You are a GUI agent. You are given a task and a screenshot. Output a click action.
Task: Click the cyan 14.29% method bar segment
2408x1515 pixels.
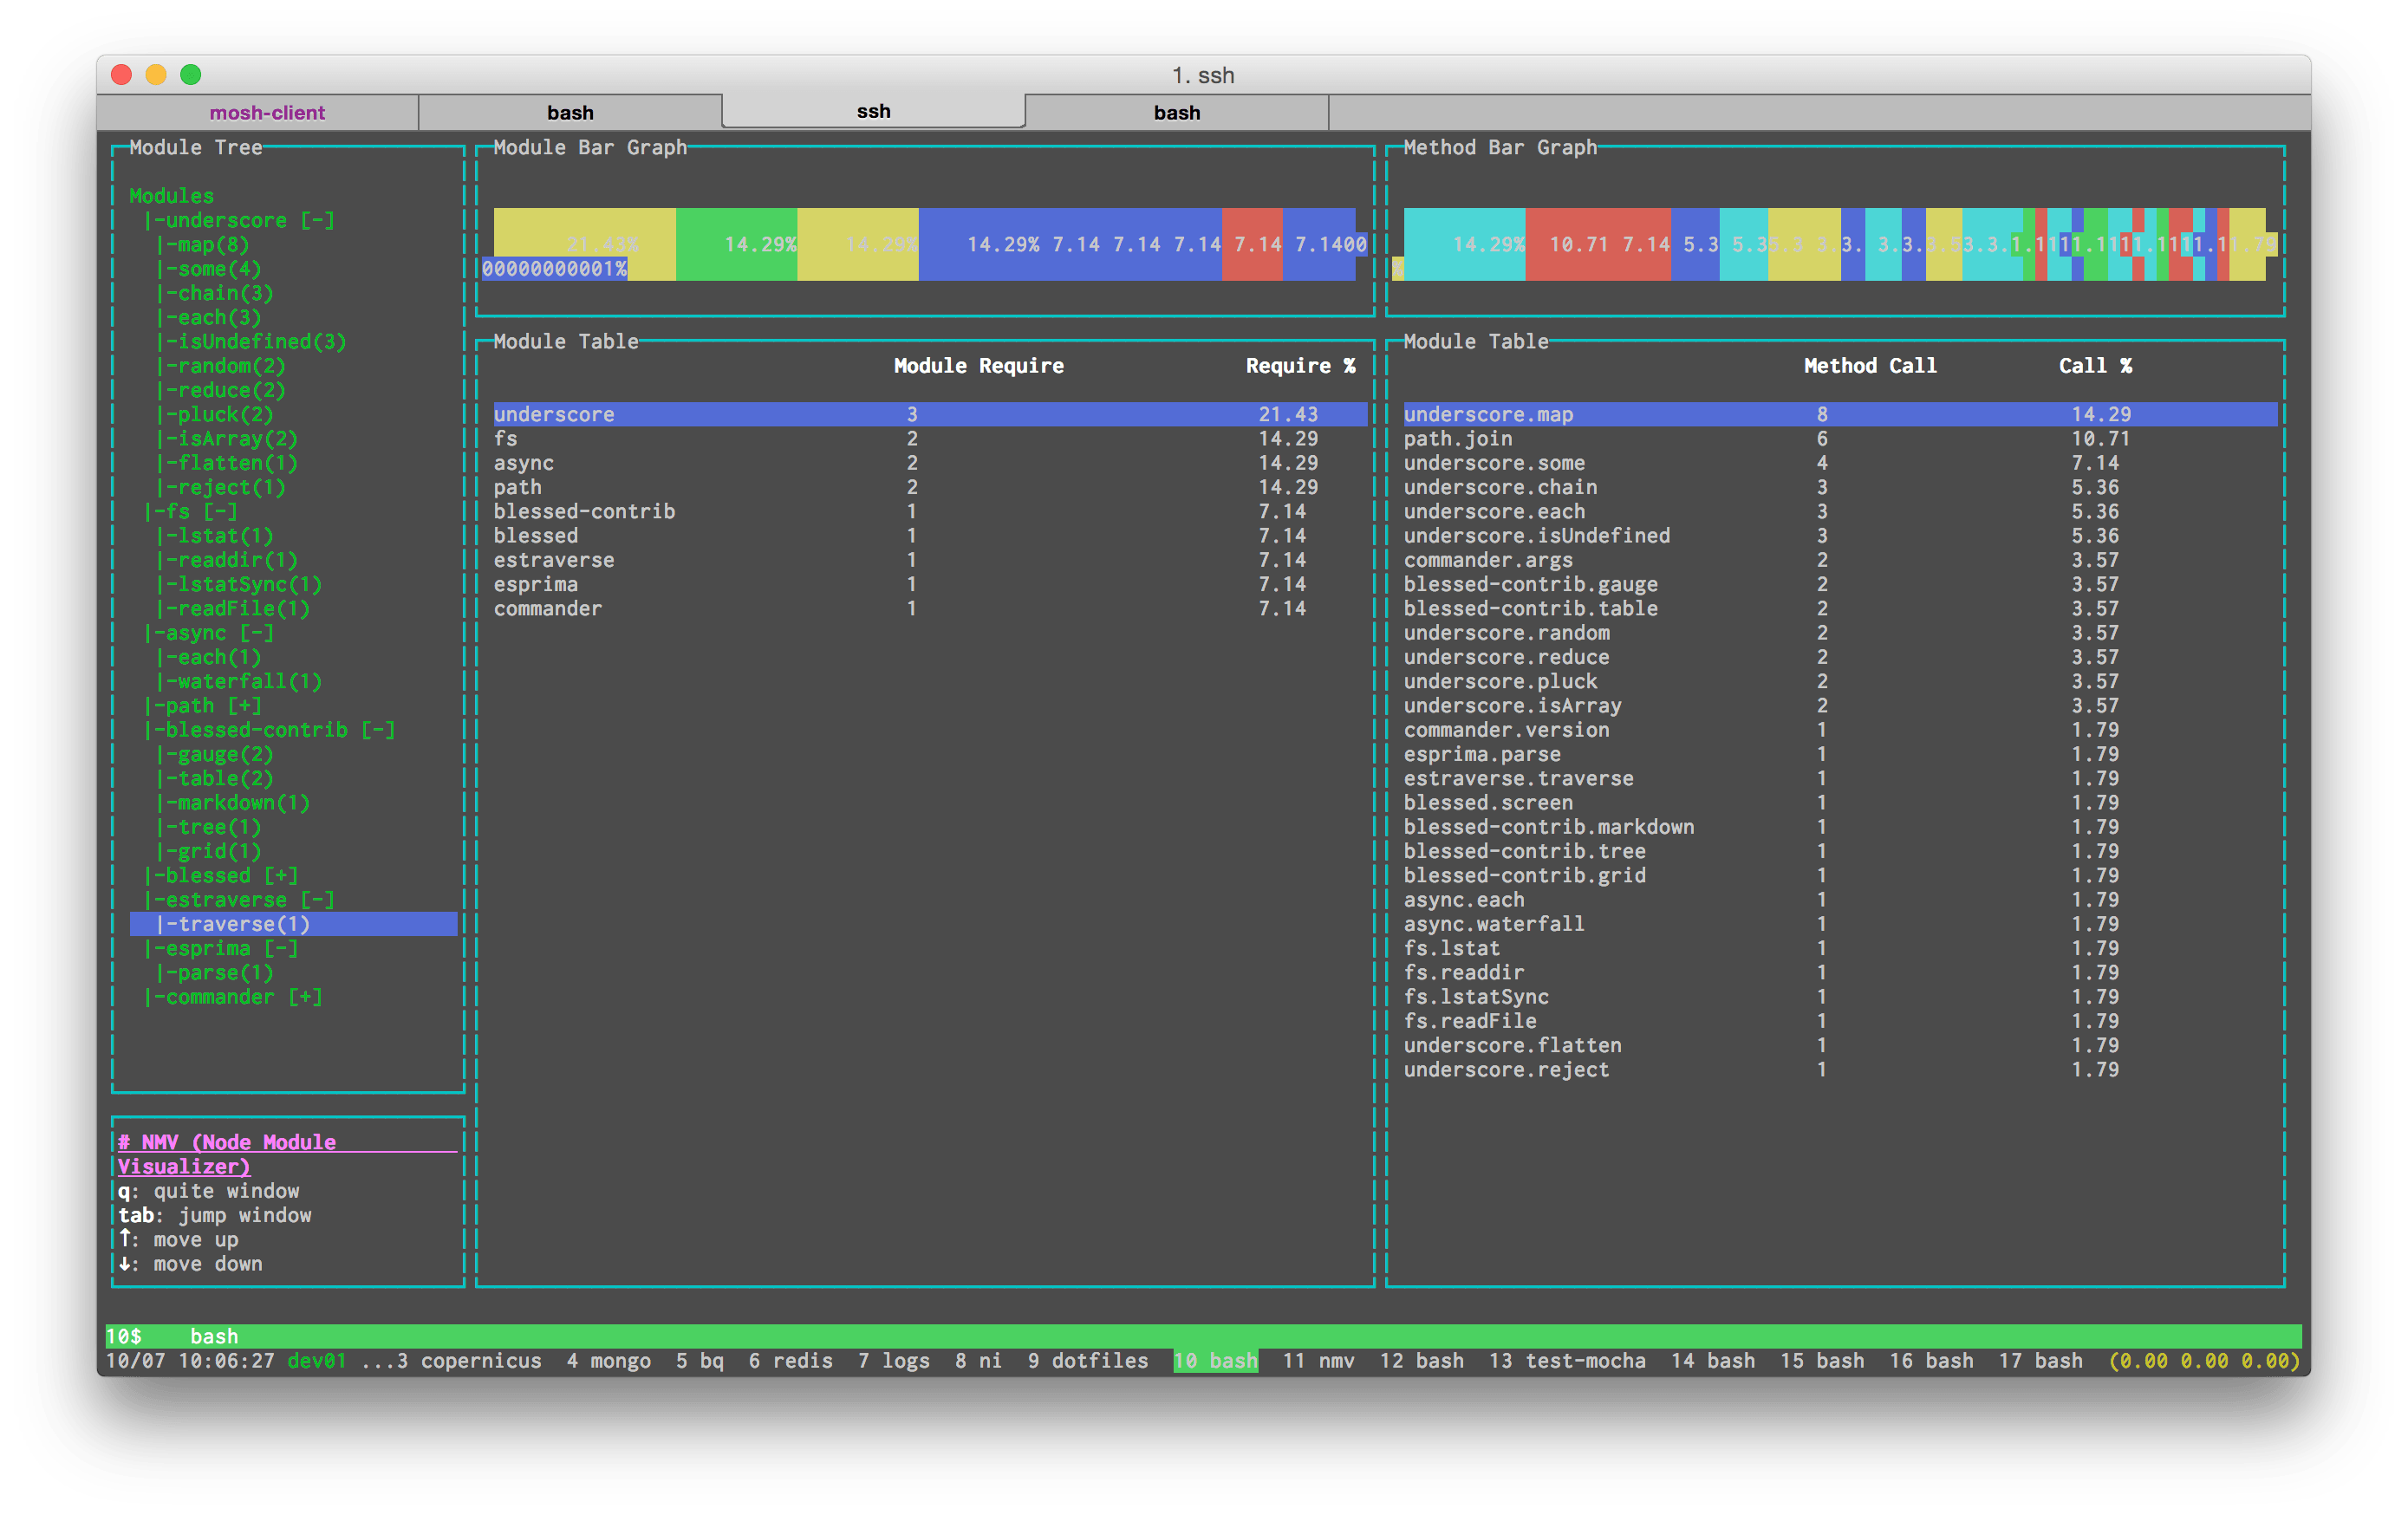coord(1464,244)
